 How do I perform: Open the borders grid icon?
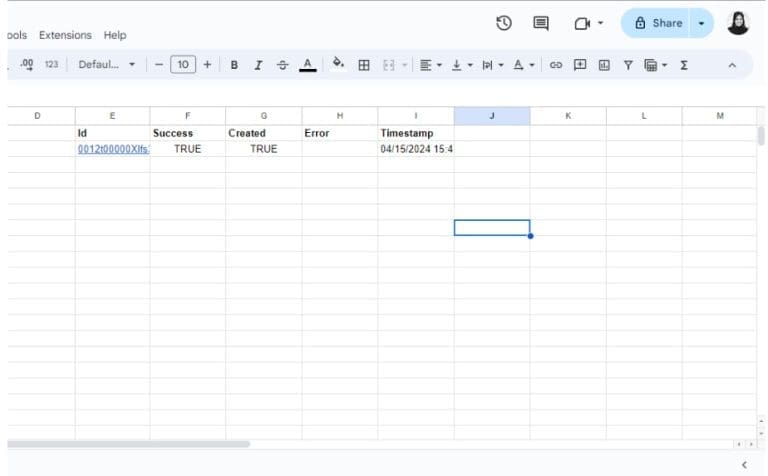[364, 65]
